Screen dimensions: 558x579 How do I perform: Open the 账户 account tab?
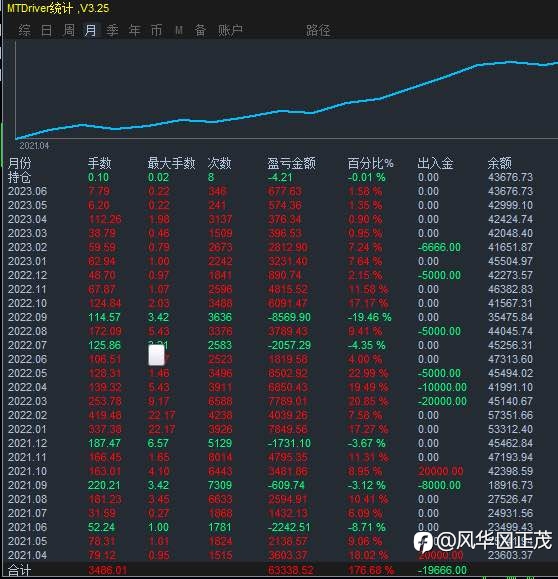(230, 30)
